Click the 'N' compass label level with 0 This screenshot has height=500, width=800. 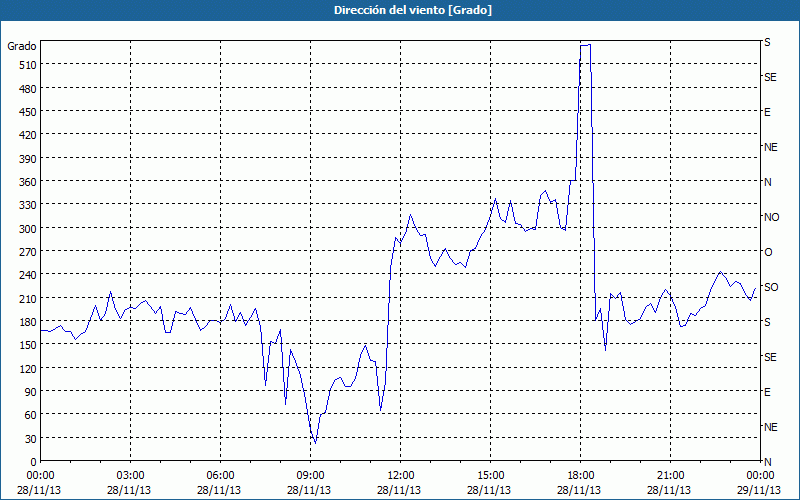(x=768, y=462)
